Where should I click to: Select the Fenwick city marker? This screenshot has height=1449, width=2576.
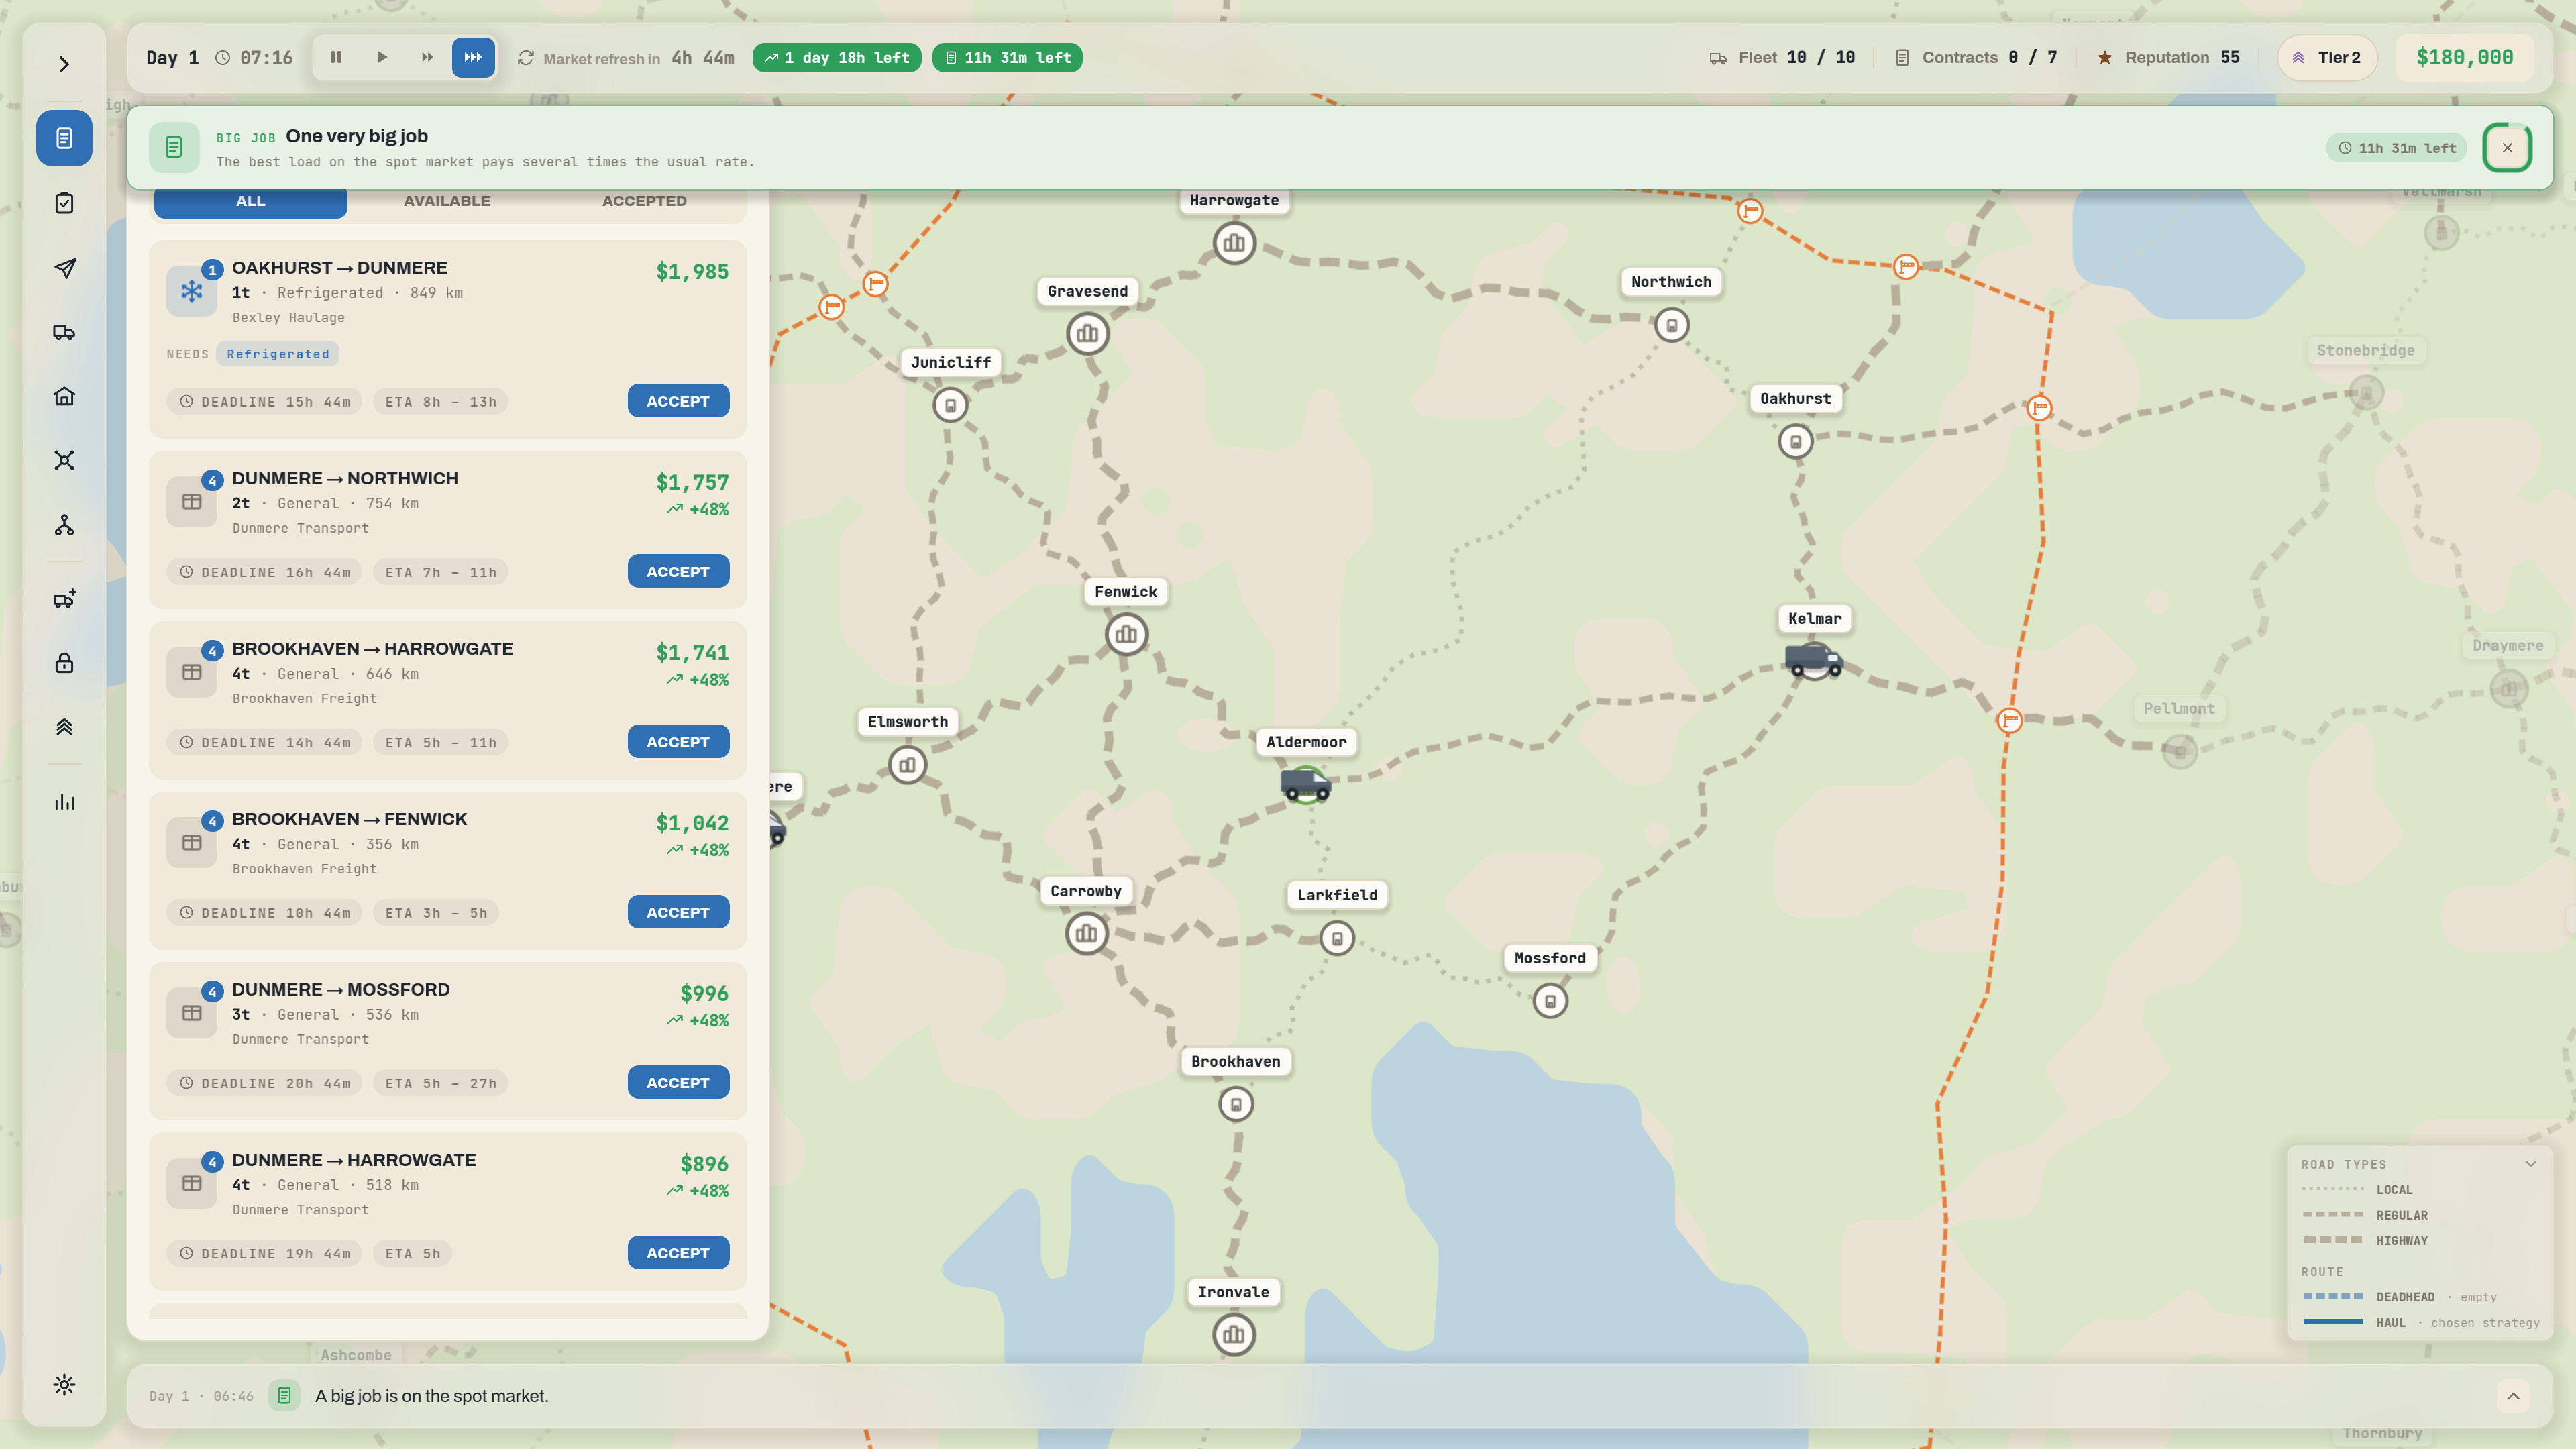1126,634
